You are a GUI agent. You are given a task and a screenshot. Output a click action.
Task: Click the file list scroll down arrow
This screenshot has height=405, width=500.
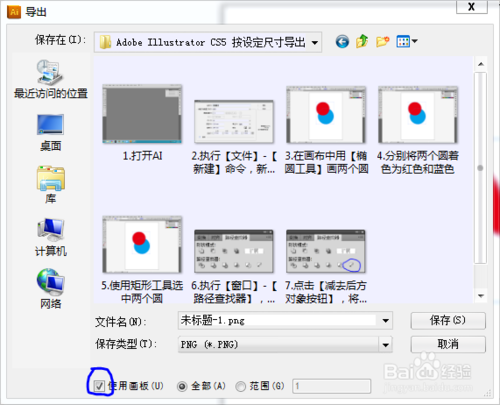pyautogui.click(x=480, y=295)
